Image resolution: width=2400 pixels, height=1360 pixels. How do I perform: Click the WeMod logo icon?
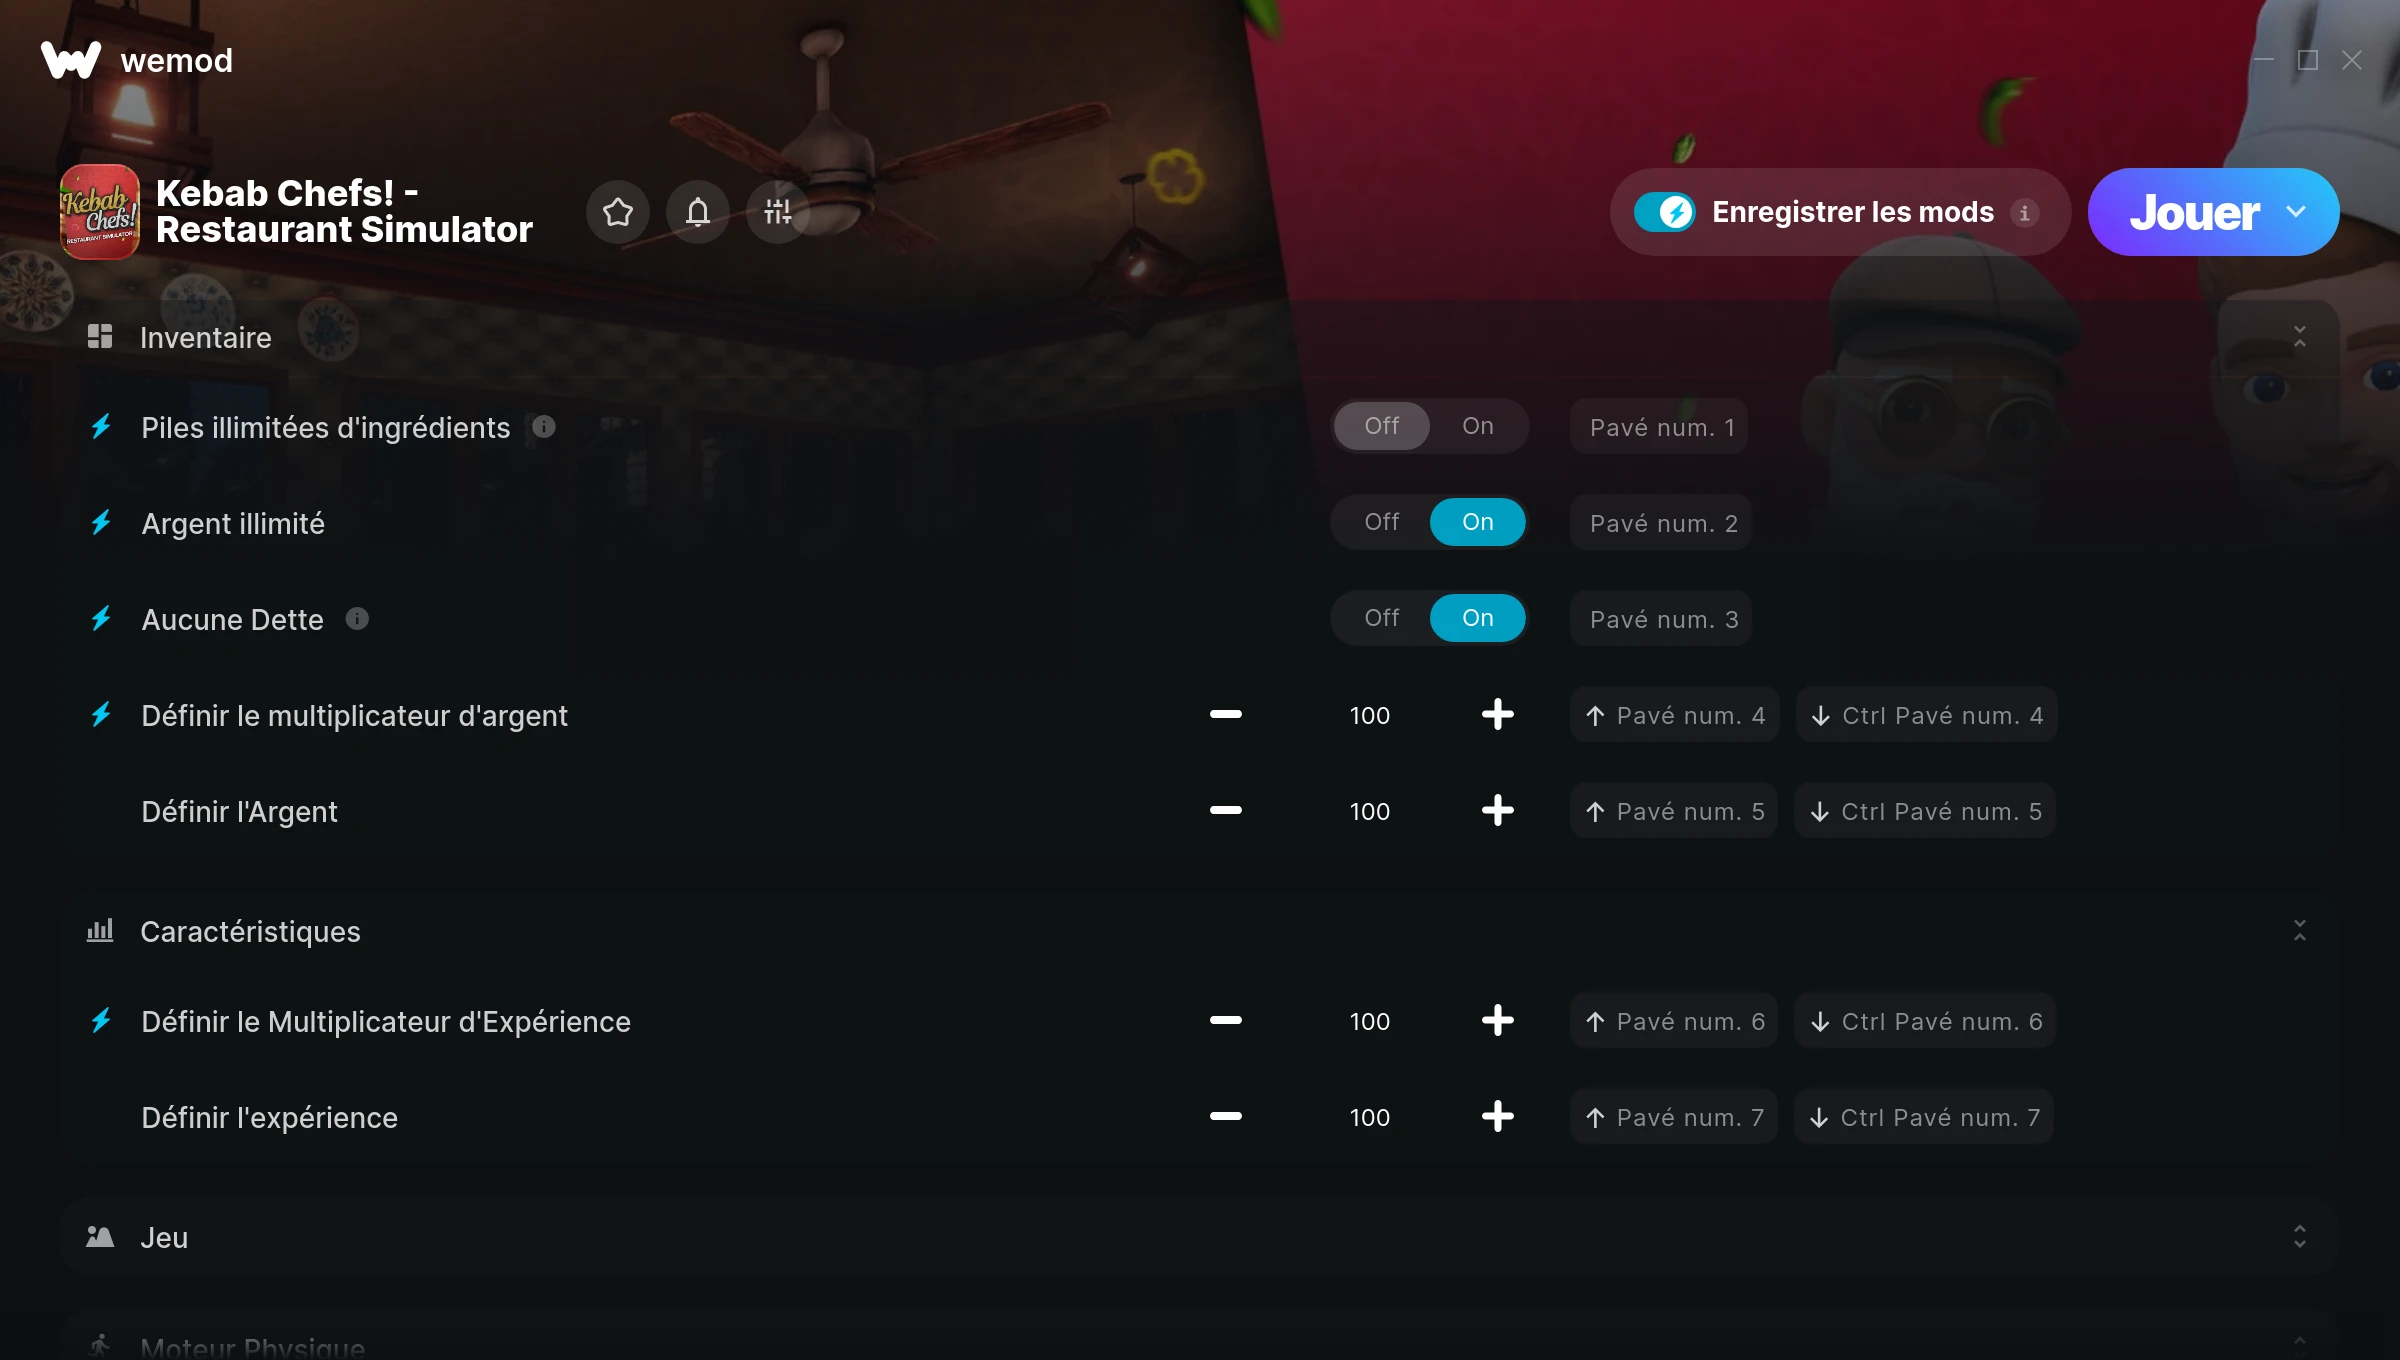[x=71, y=60]
